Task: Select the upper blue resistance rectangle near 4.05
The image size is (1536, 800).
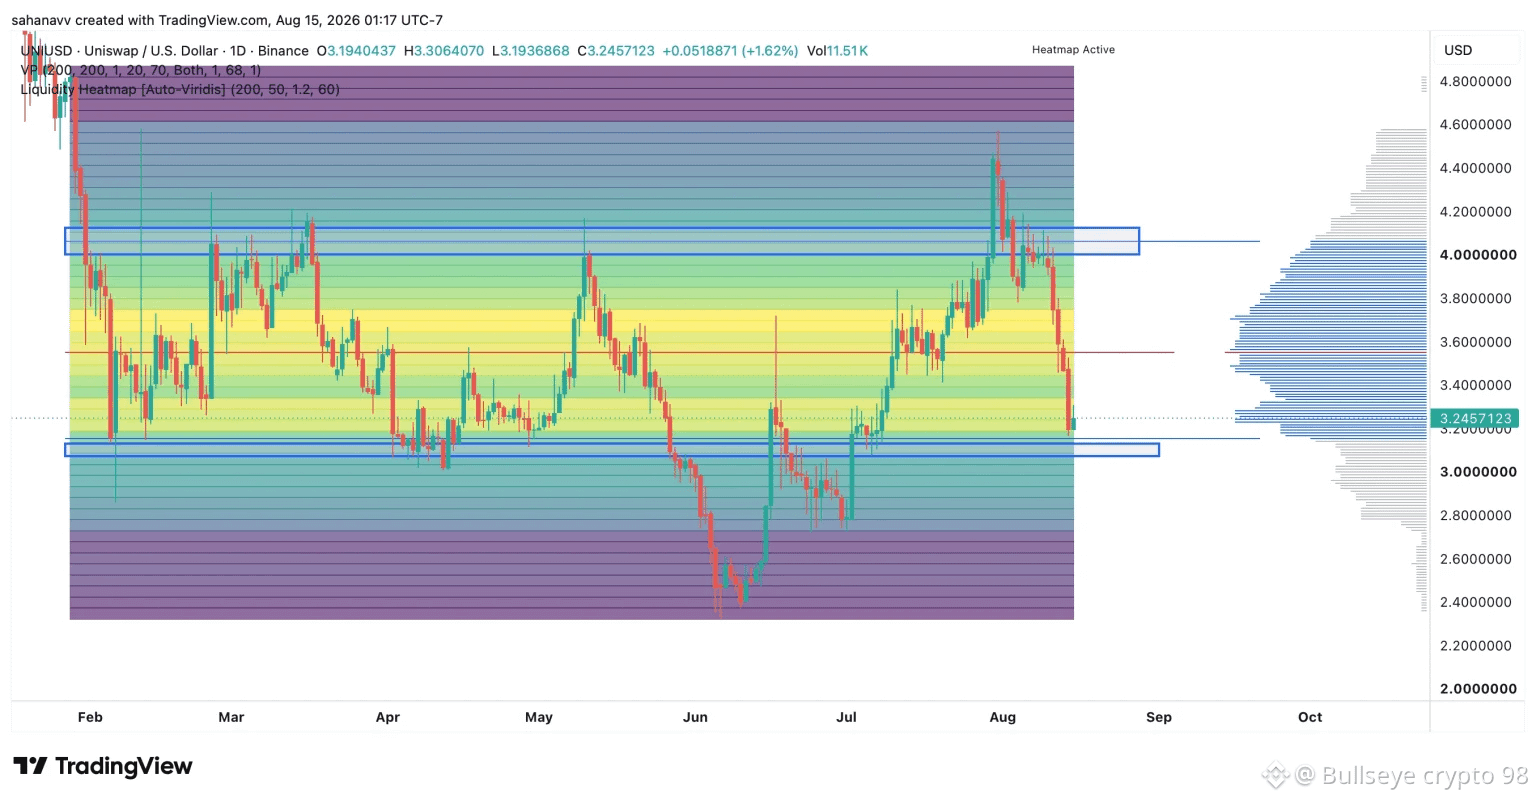Action: 602,241
